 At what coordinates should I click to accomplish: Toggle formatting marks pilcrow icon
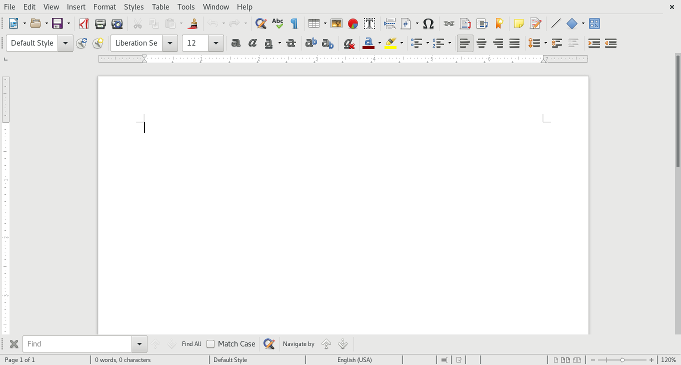tap(294, 23)
